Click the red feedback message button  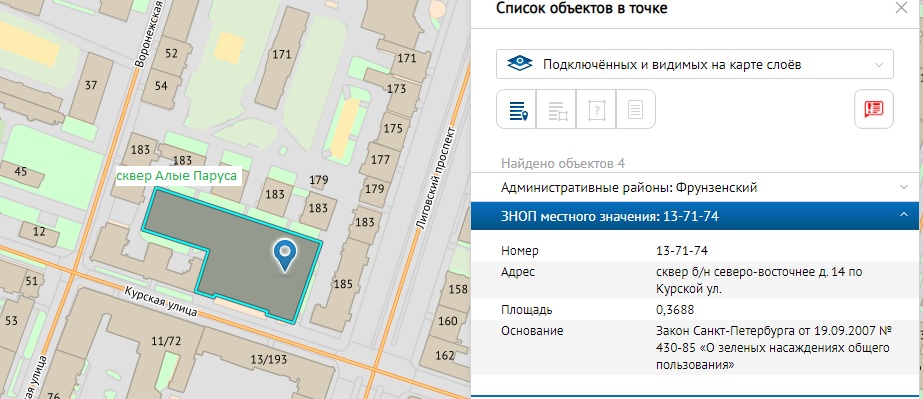874,109
